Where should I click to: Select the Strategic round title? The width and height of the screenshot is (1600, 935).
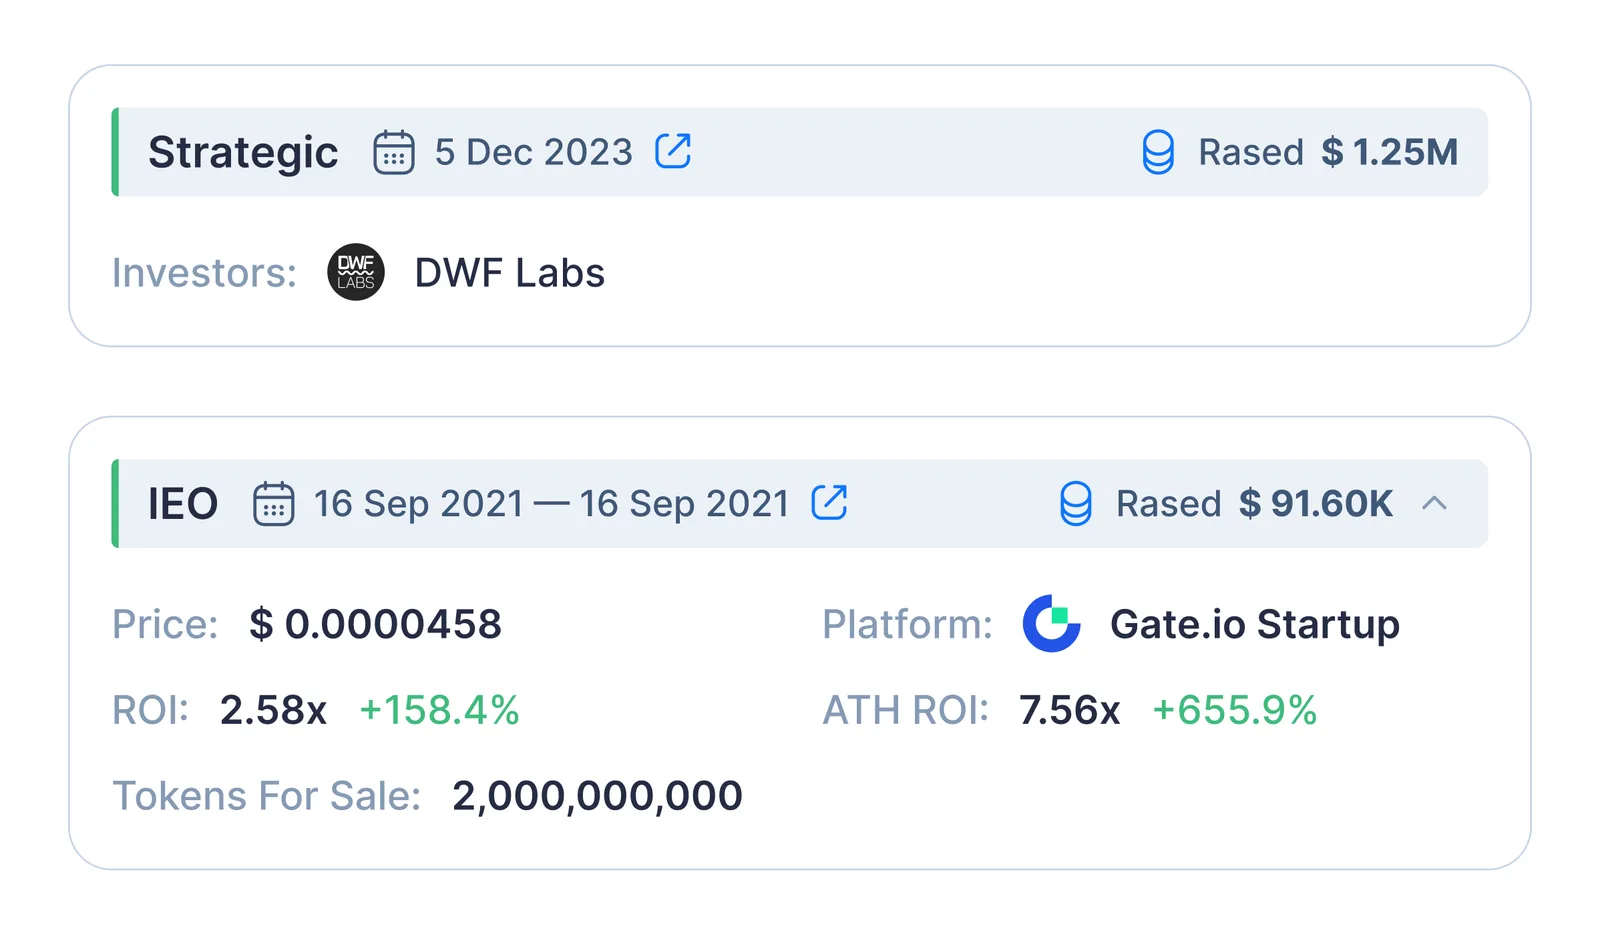[x=243, y=154]
